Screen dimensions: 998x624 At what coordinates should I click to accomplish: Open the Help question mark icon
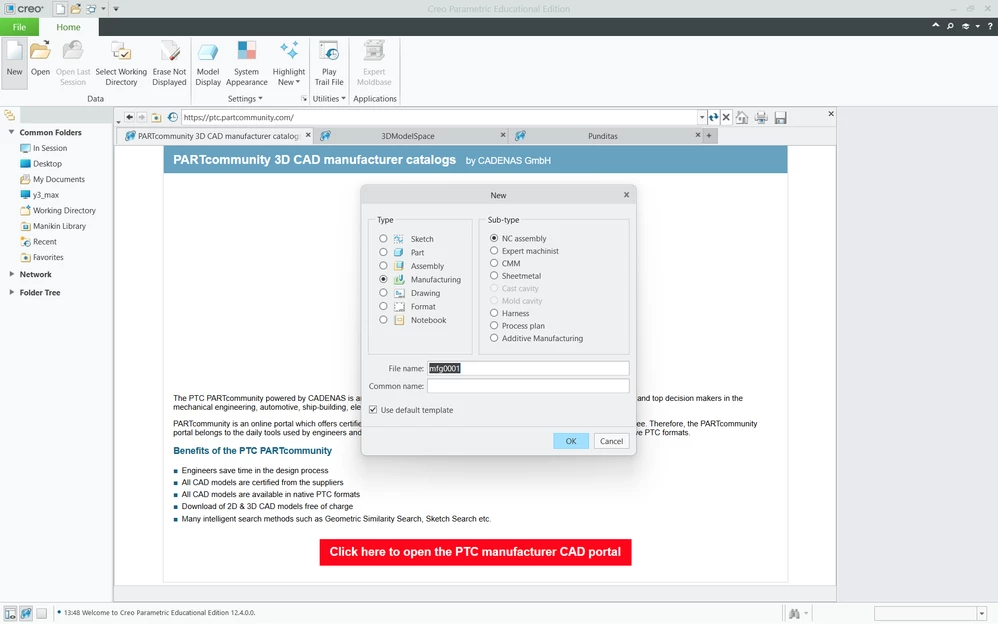pyautogui.click(x=990, y=26)
